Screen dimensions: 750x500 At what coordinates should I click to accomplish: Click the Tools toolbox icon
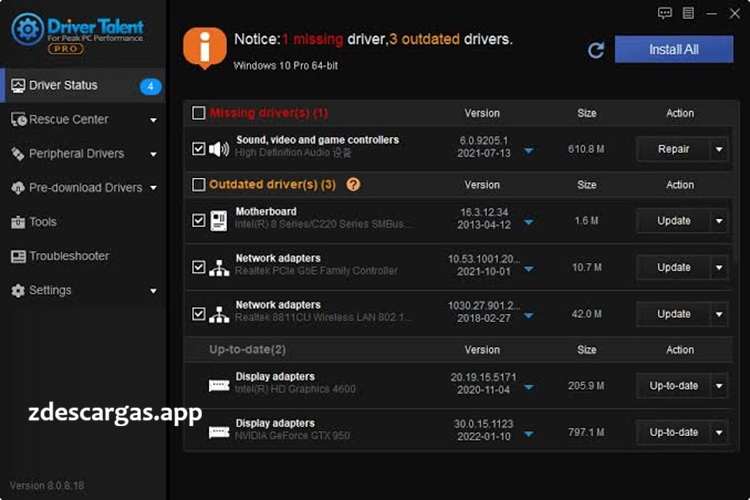point(18,222)
